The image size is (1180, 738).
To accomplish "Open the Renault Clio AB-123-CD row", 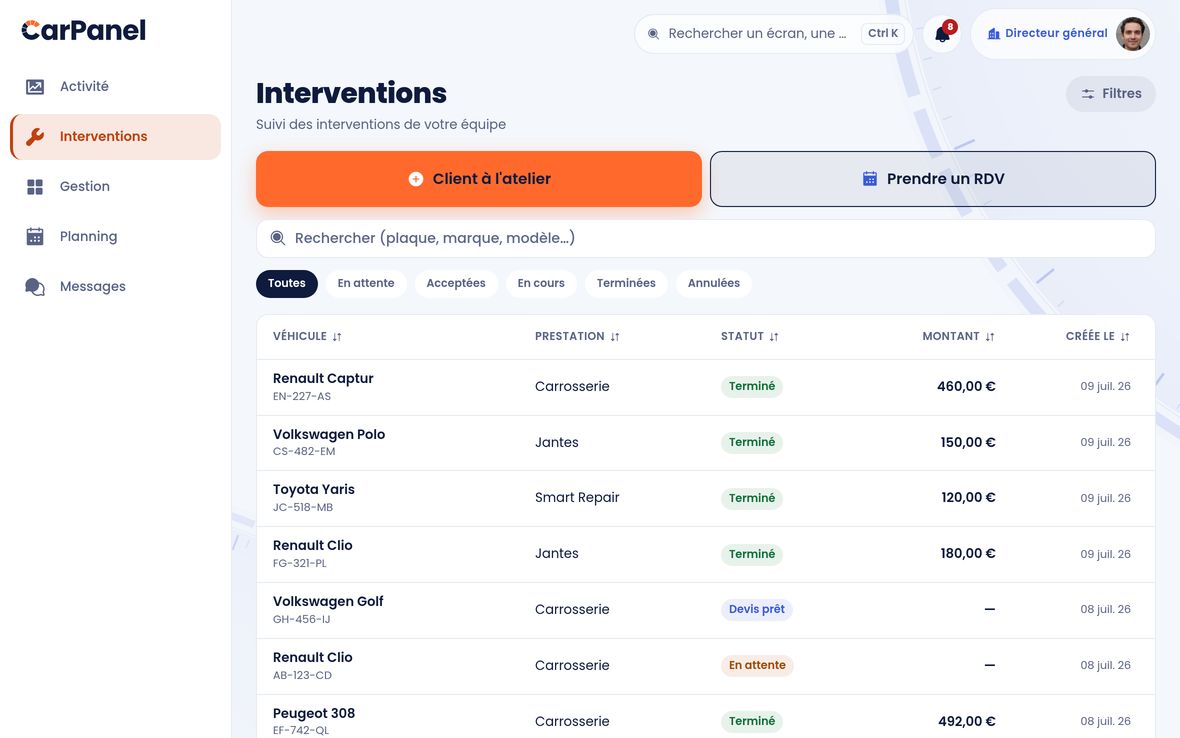I will tap(705, 666).
